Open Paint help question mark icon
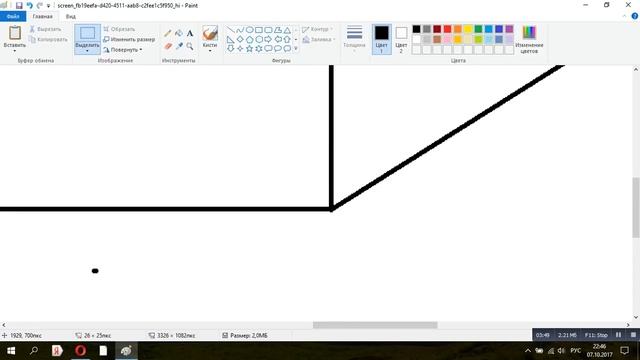640x360 pixels. pyautogui.click(x=635, y=16)
